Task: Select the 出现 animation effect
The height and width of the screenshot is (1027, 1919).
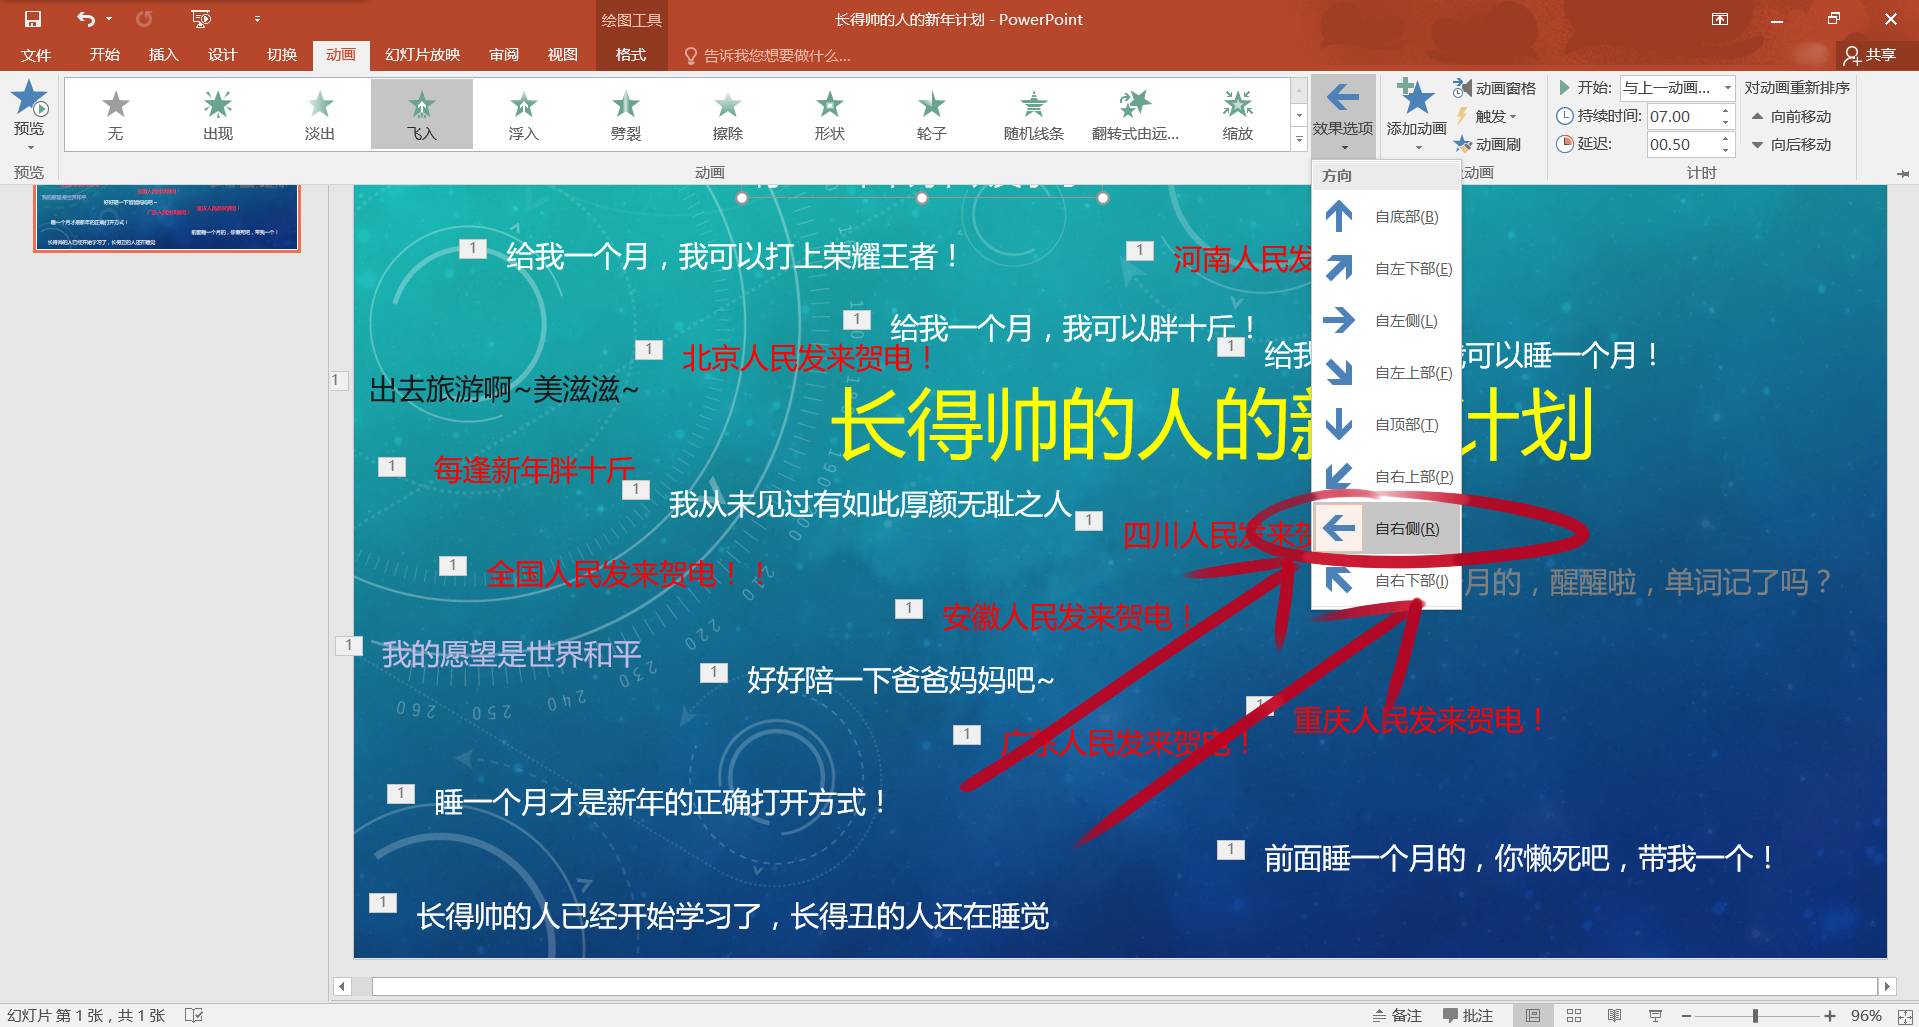Action: coord(218,115)
